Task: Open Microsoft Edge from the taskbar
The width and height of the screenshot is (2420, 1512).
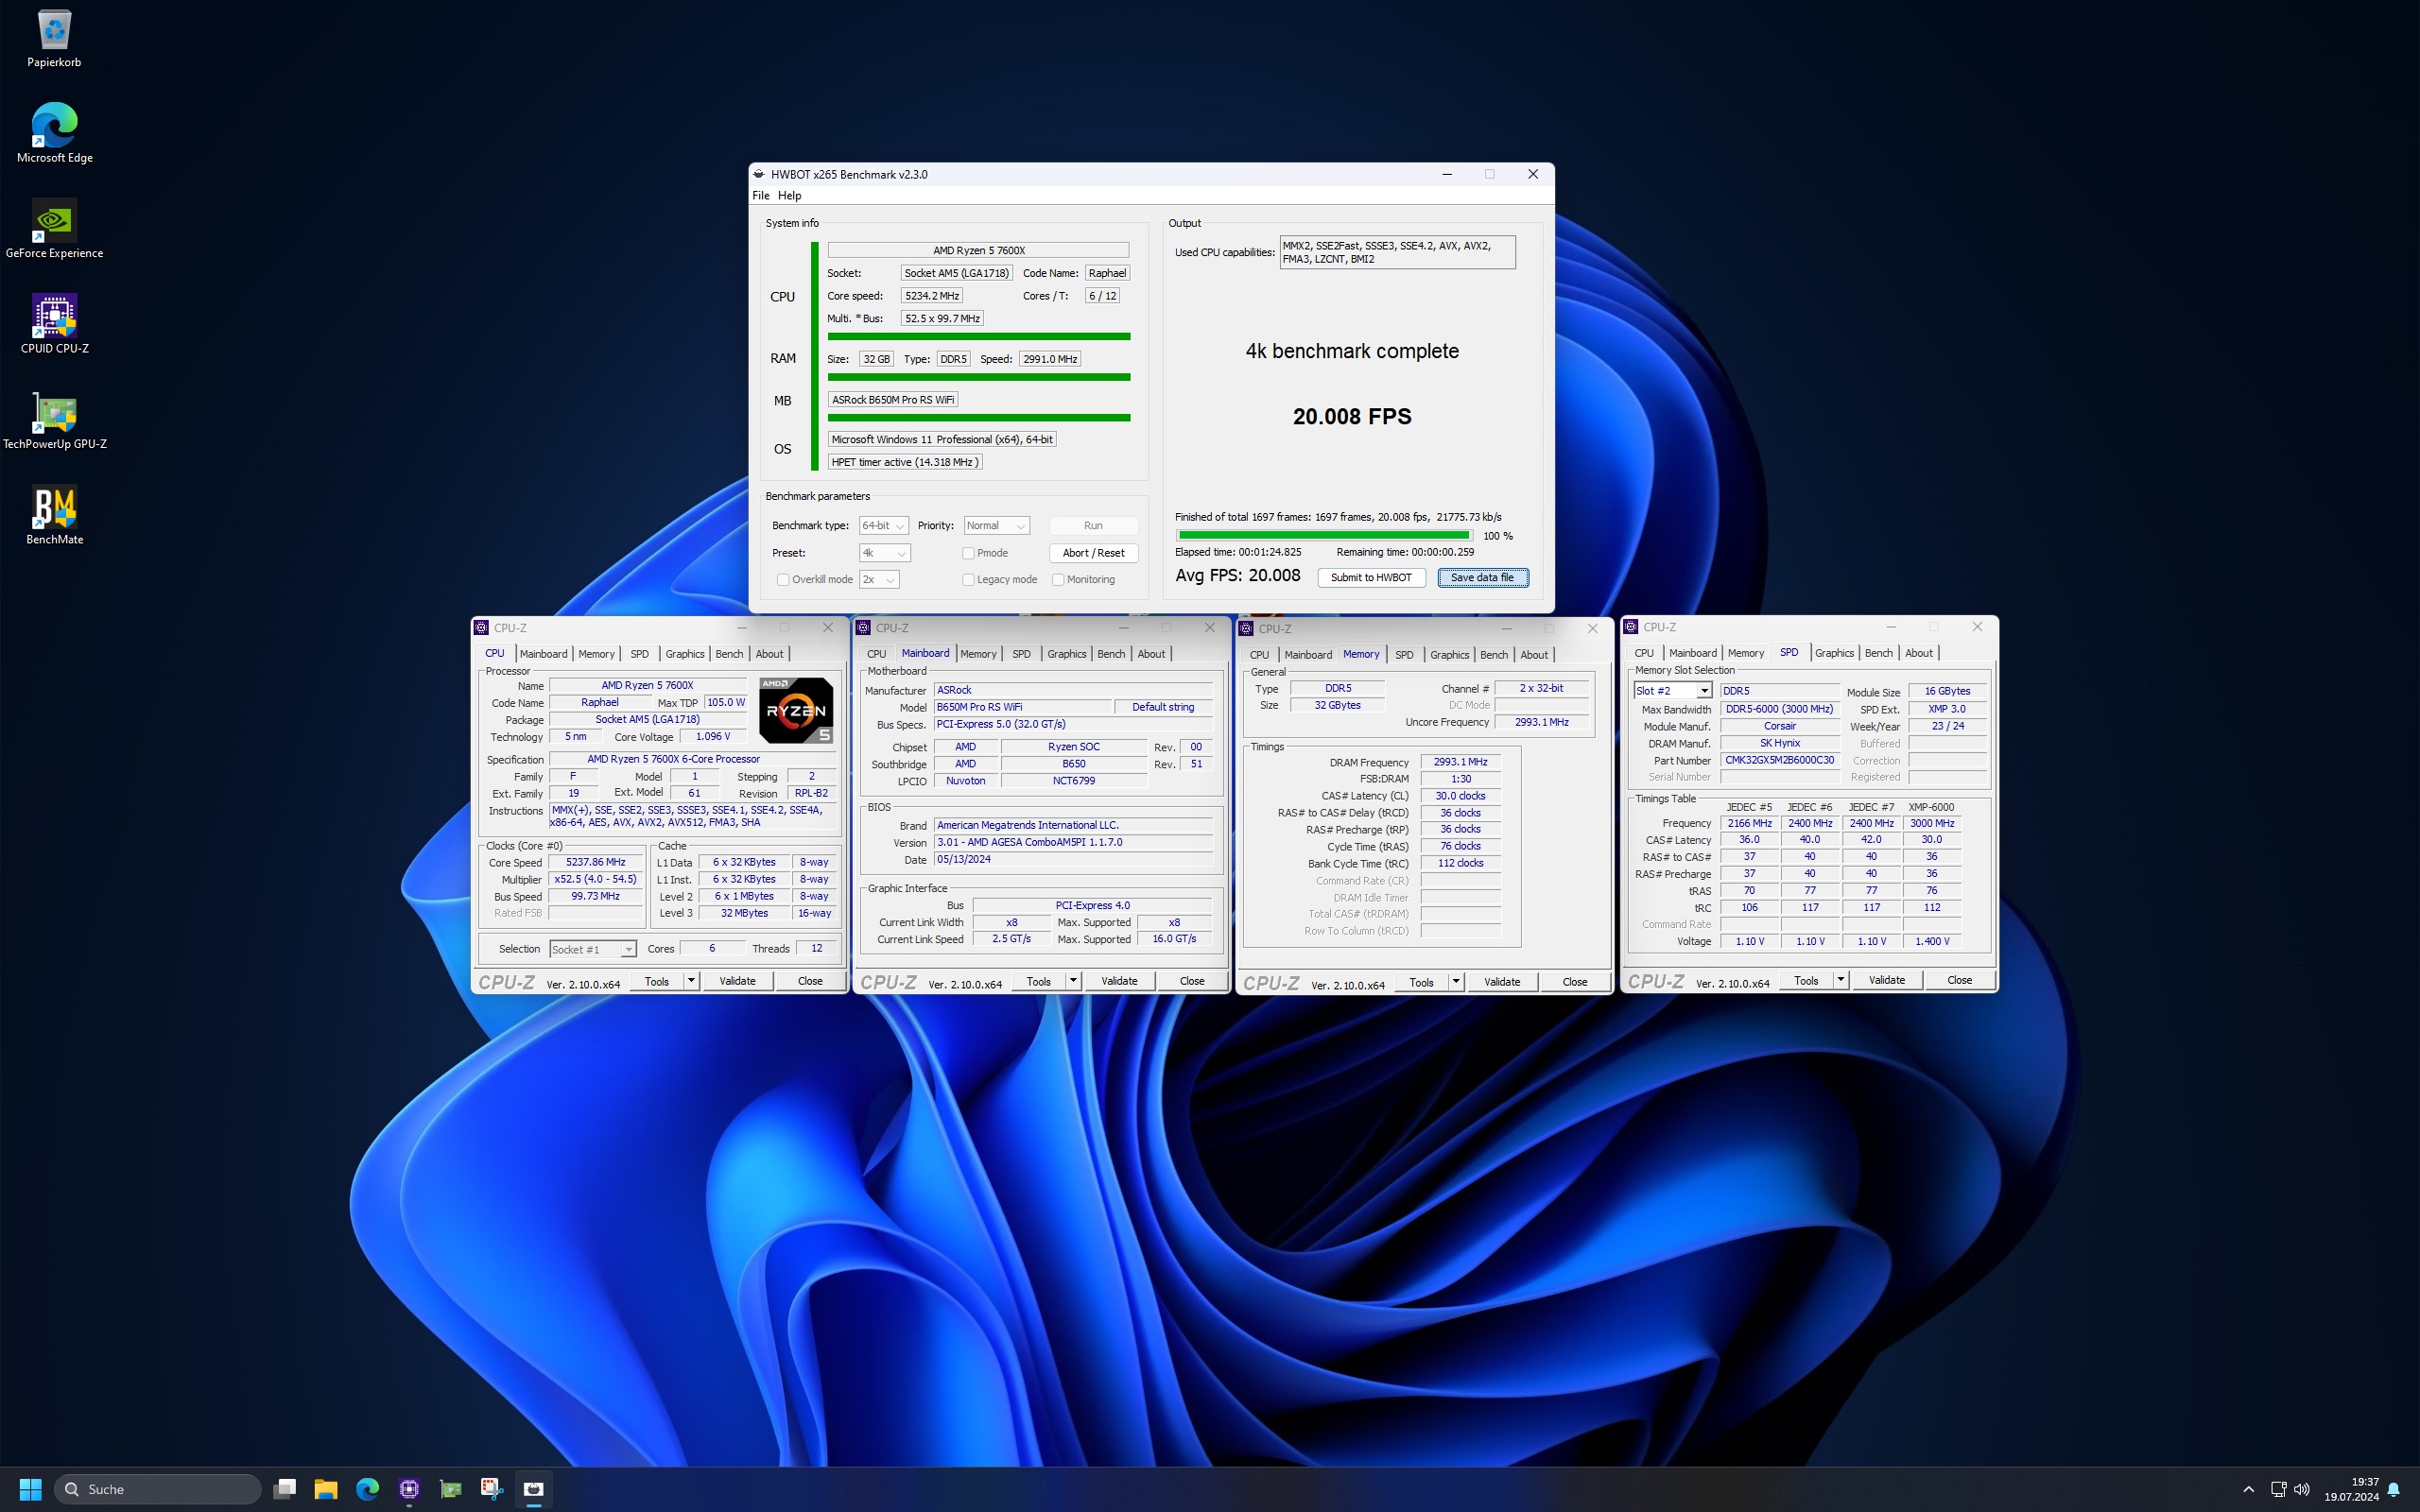Action: coord(368,1489)
